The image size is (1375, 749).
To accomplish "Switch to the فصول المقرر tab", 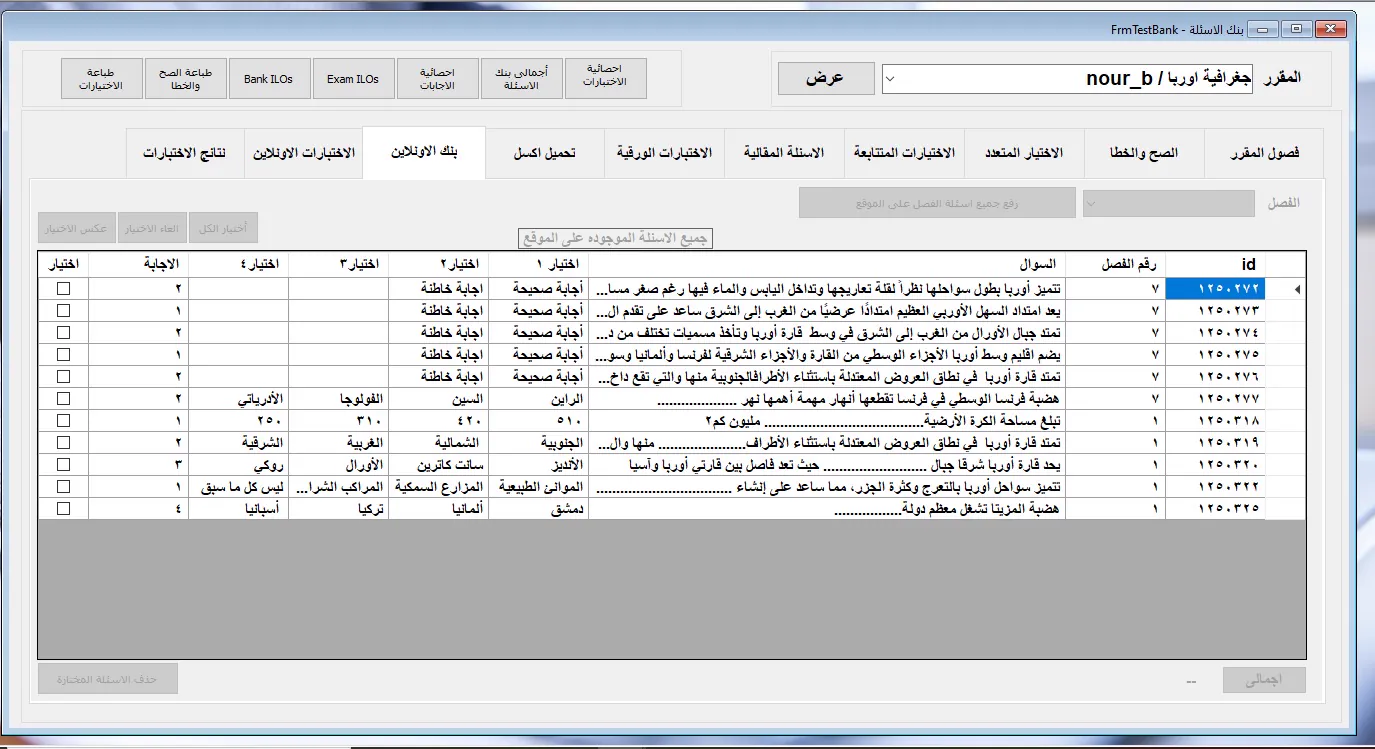I will click(x=1263, y=153).
